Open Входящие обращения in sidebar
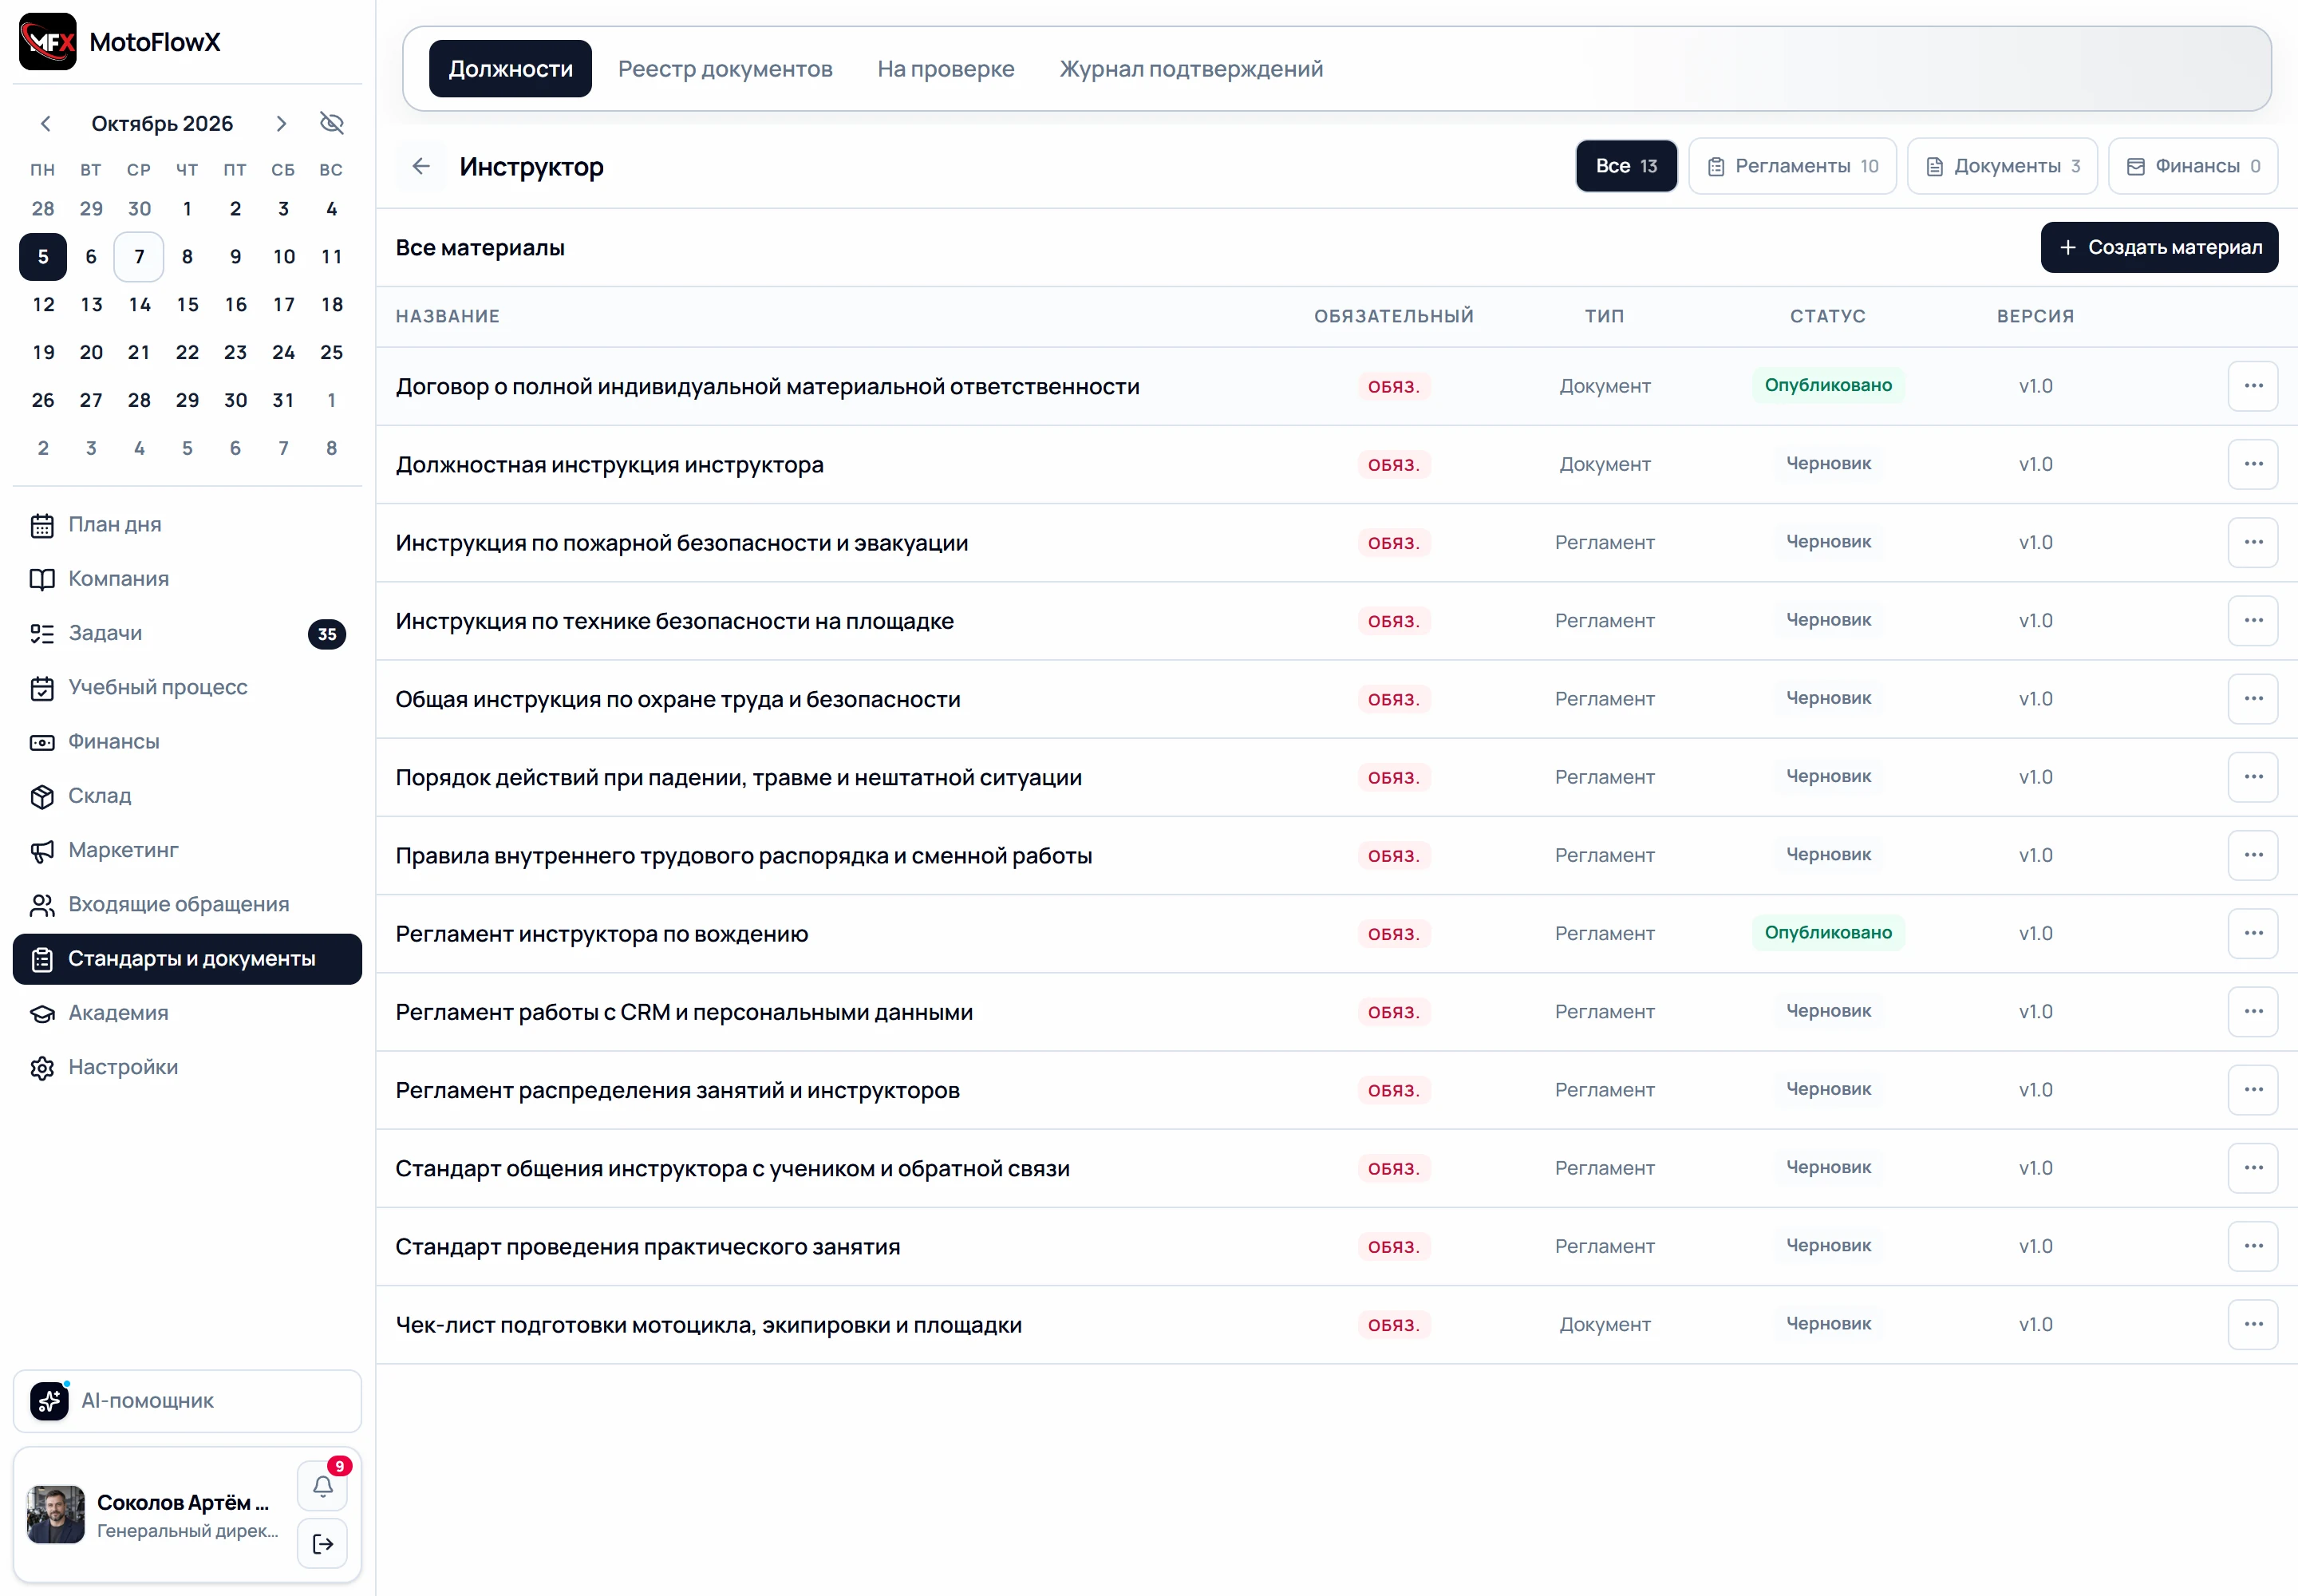The image size is (2298, 1596). pyautogui.click(x=187, y=904)
